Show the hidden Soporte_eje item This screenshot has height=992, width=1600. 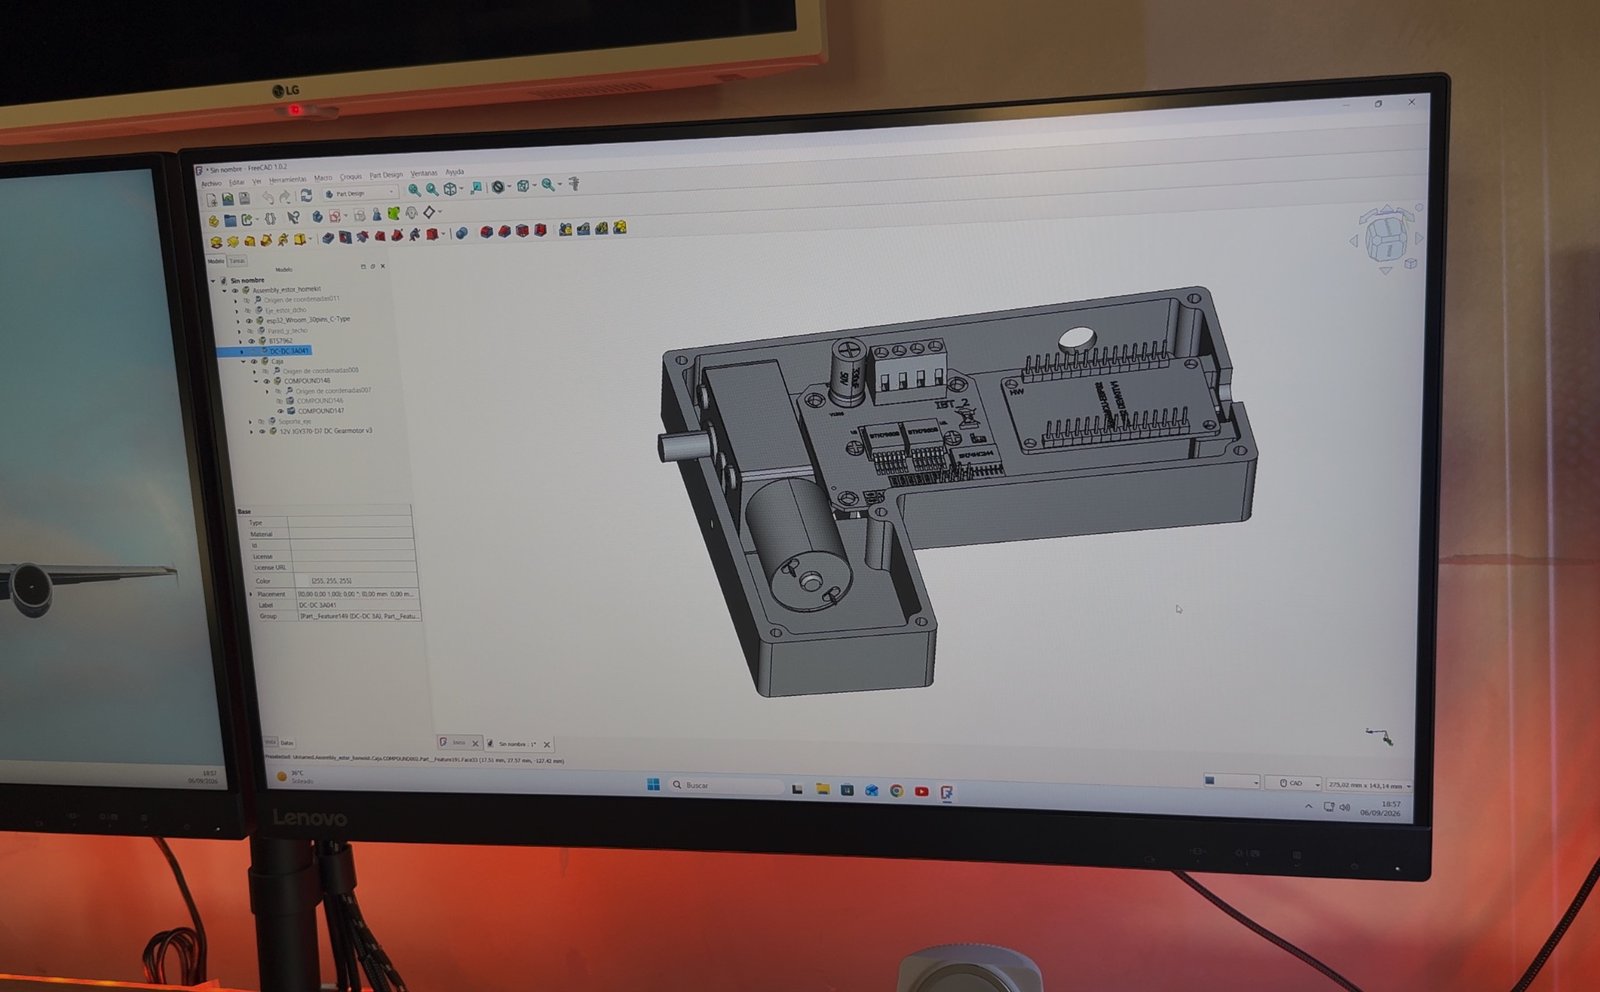[x=261, y=421]
